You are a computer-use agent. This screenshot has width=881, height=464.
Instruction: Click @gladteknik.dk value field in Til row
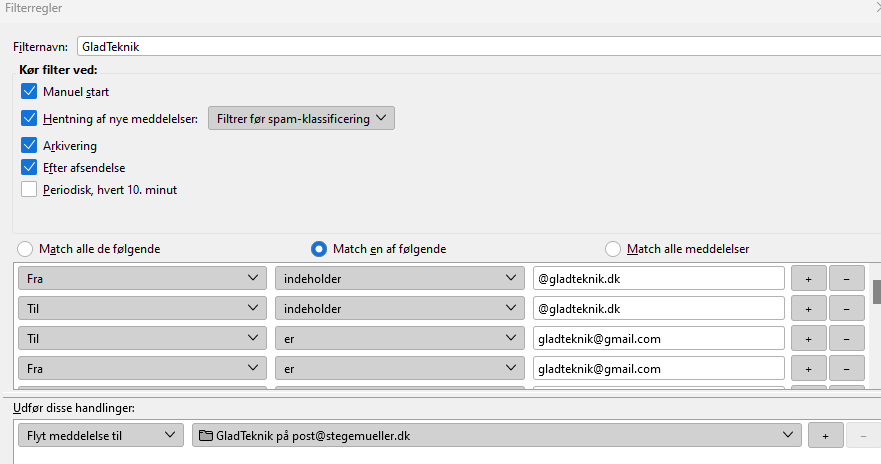(x=659, y=308)
